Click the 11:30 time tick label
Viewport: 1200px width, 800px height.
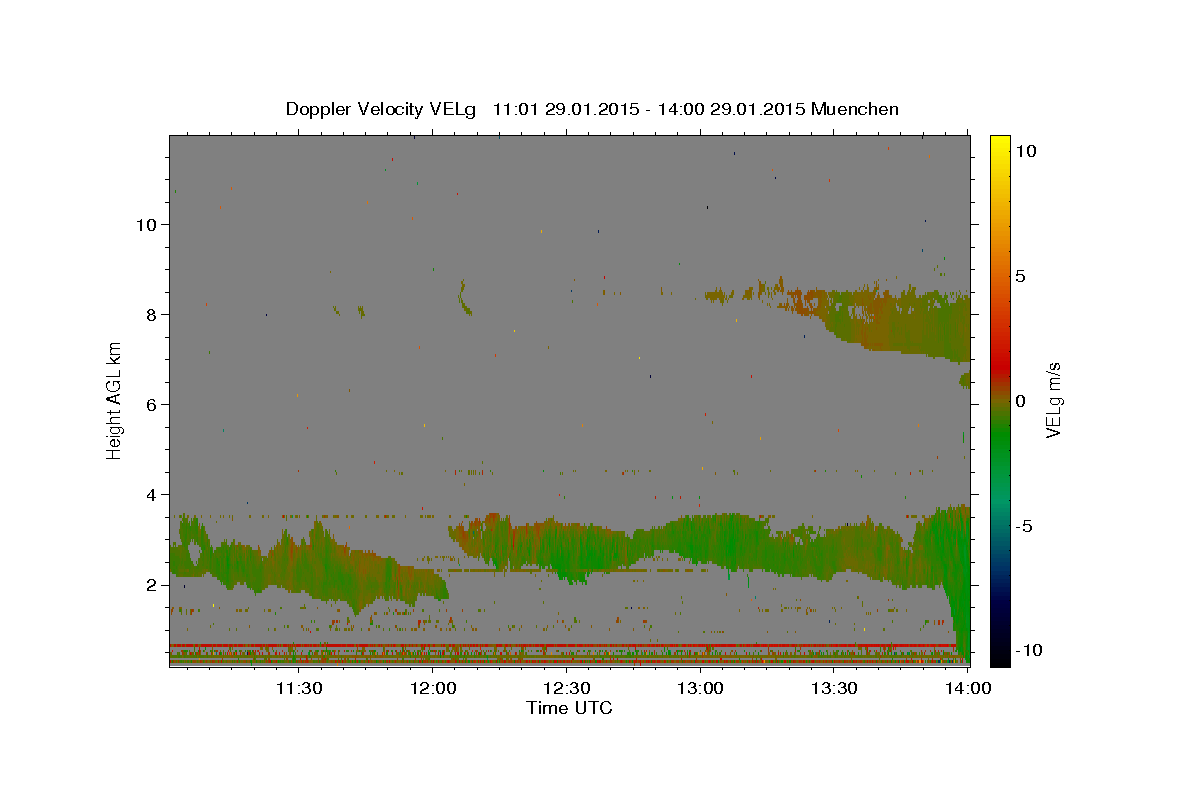tap(298, 688)
